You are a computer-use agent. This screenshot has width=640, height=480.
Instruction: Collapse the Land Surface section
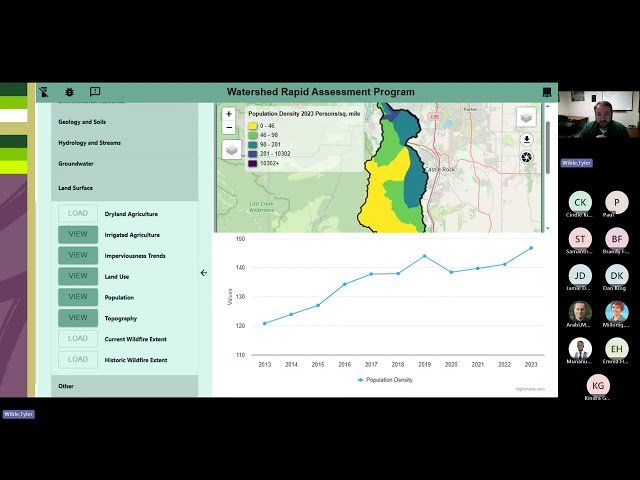[124, 188]
